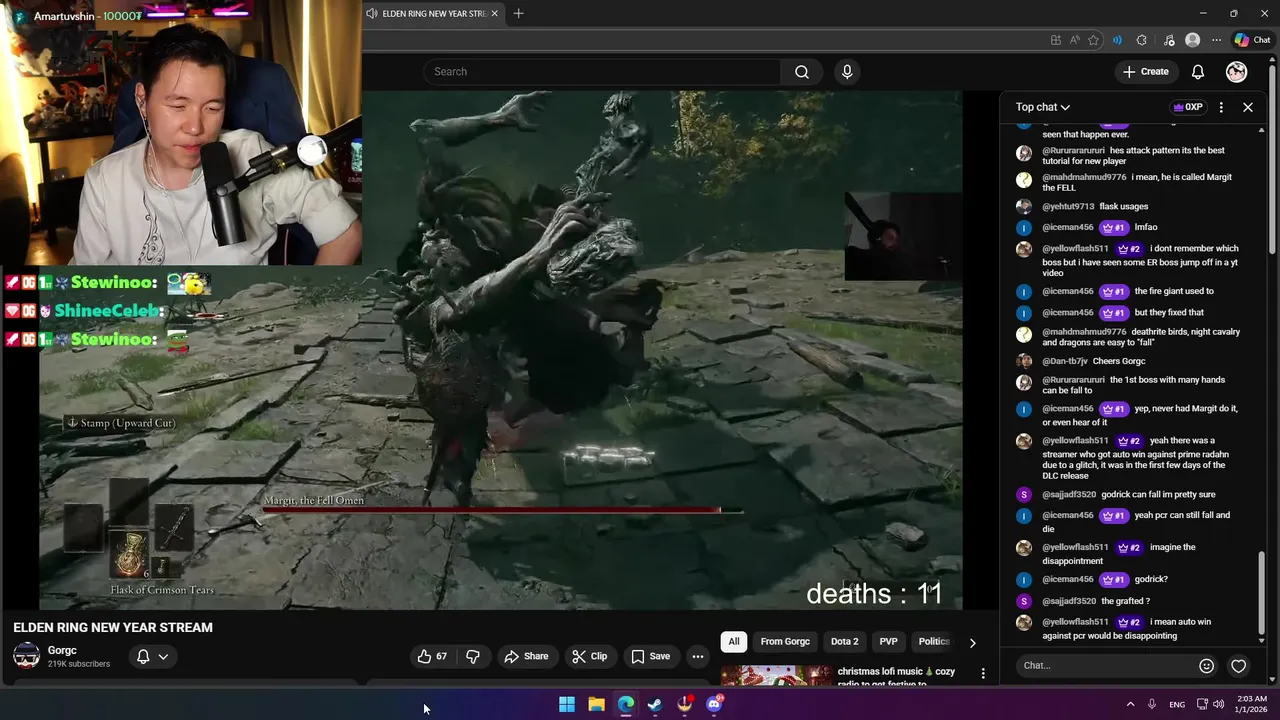Toggle notification bell dropdown for Gorgc

[x=151, y=656]
